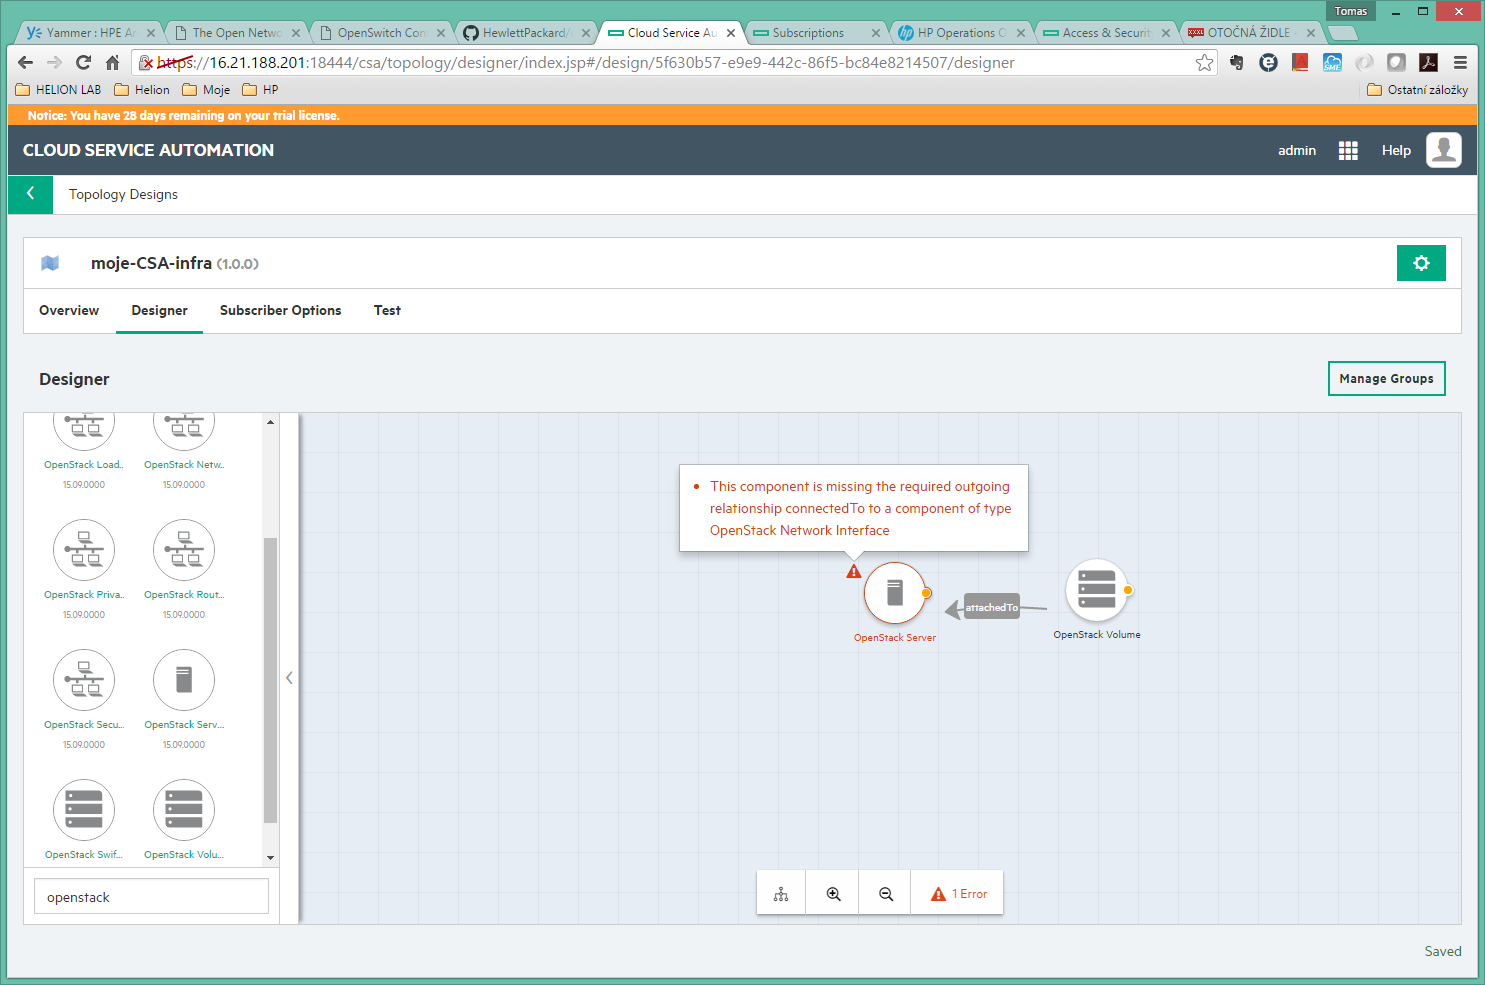Open the Test tab
The image size is (1485, 985).
pos(387,310)
